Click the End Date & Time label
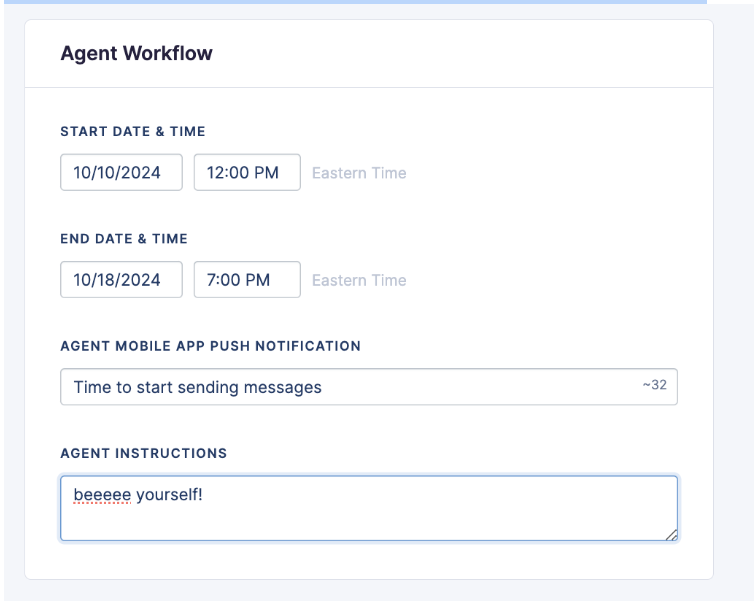Image resolution: width=756 pixels, height=606 pixels. pyautogui.click(x=124, y=239)
